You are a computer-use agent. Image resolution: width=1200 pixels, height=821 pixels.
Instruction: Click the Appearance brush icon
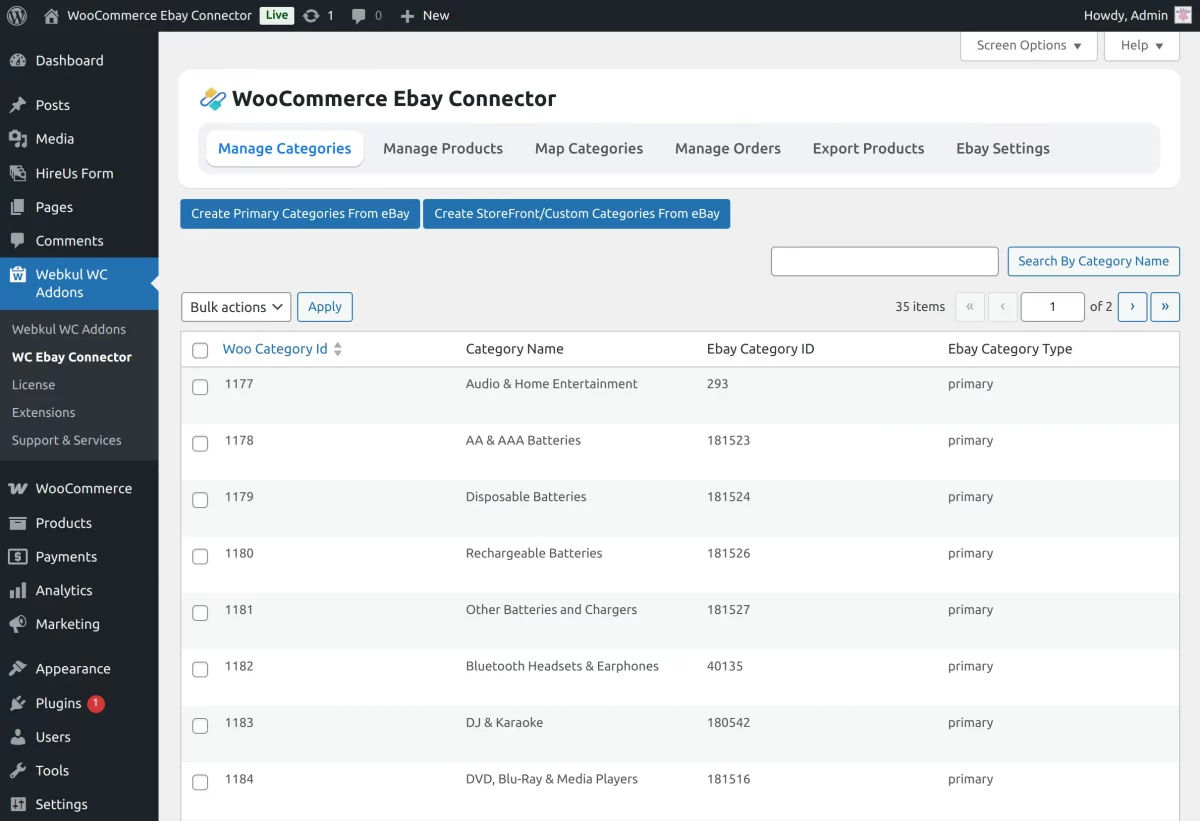click(x=18, y=669)
